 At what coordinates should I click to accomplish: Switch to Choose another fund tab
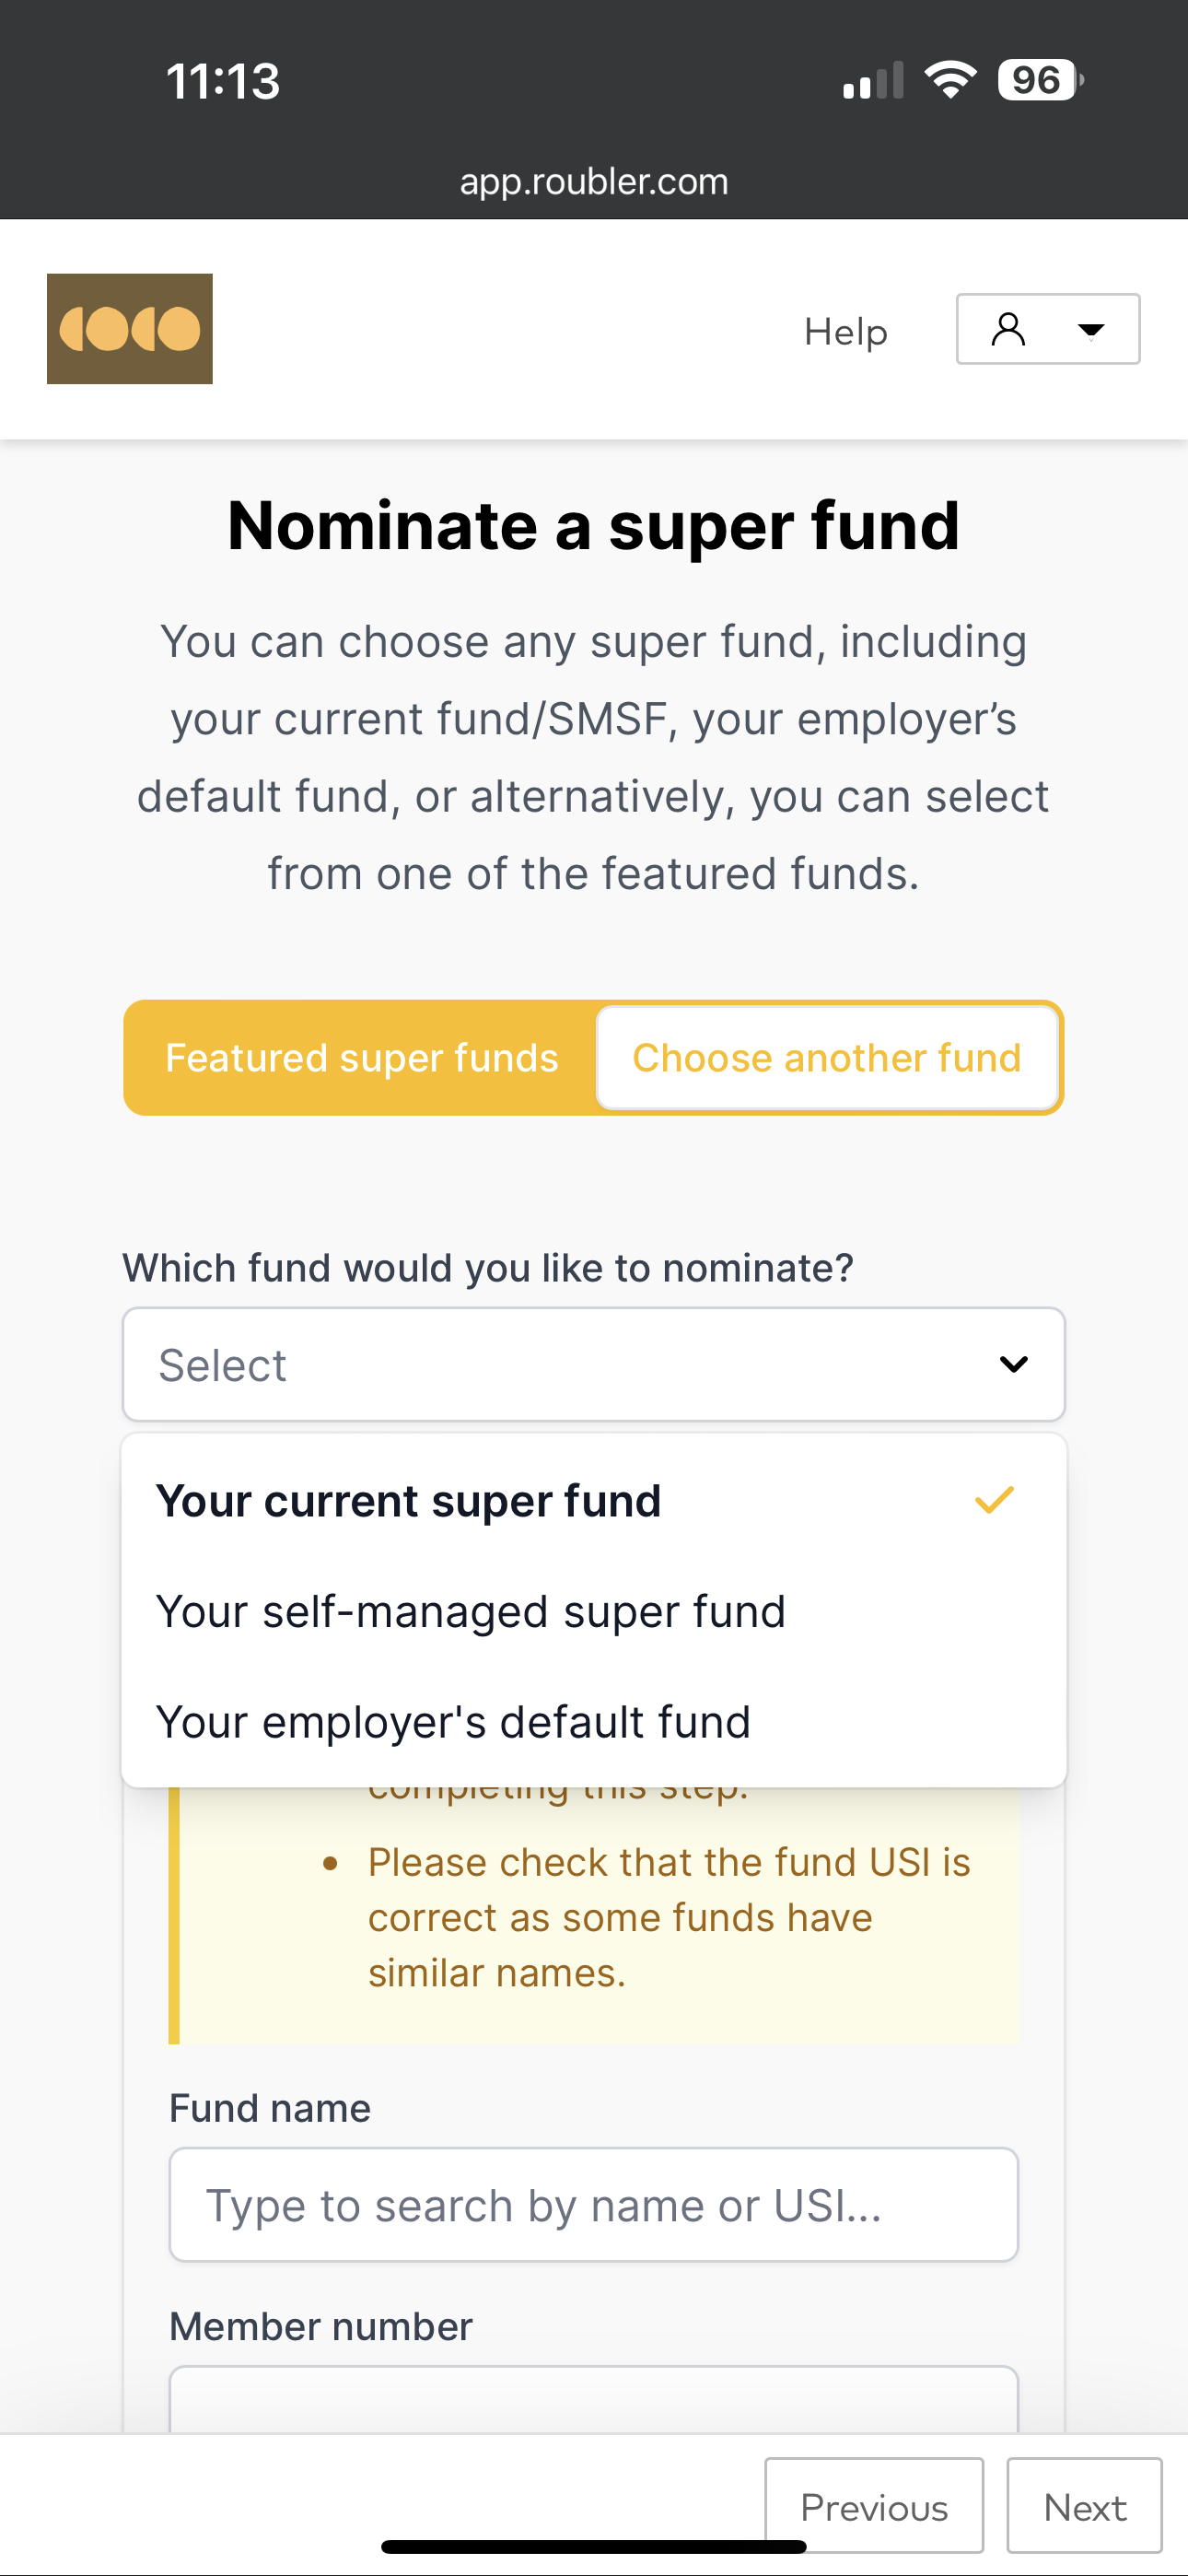[827, 1058]
